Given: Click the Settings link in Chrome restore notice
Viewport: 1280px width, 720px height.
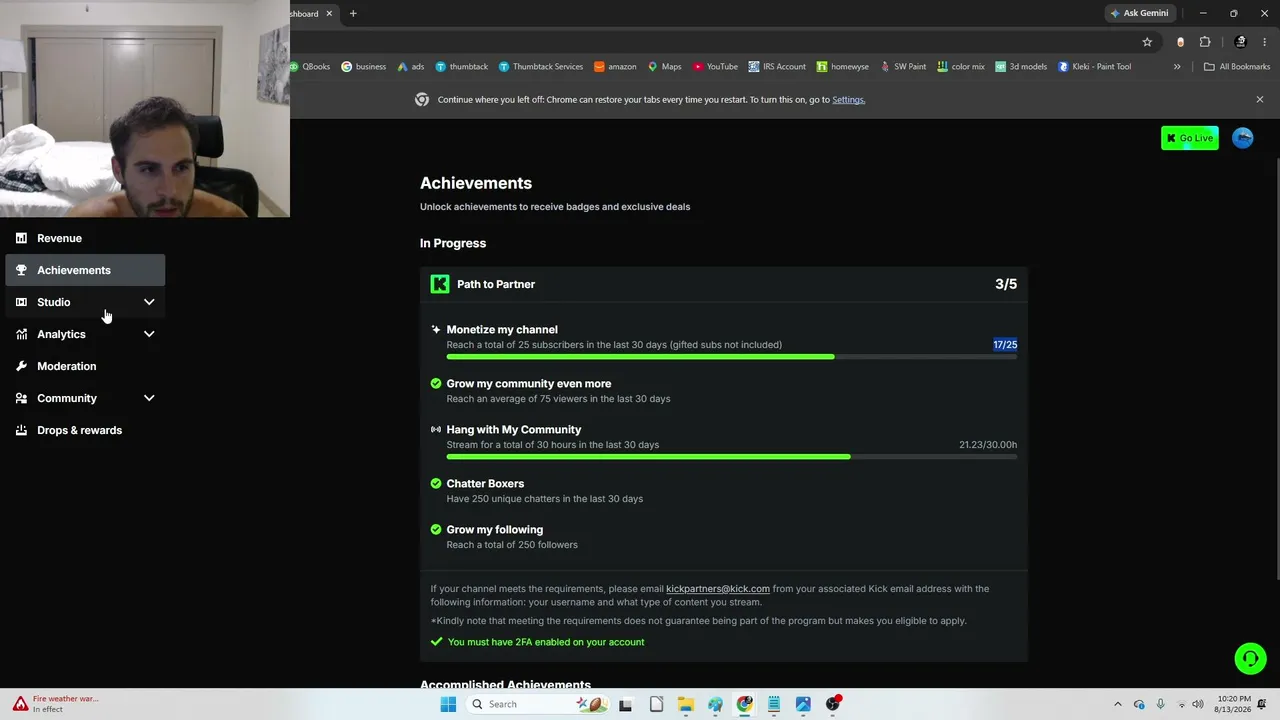Looking at the screenshot, I should point(848,100).
